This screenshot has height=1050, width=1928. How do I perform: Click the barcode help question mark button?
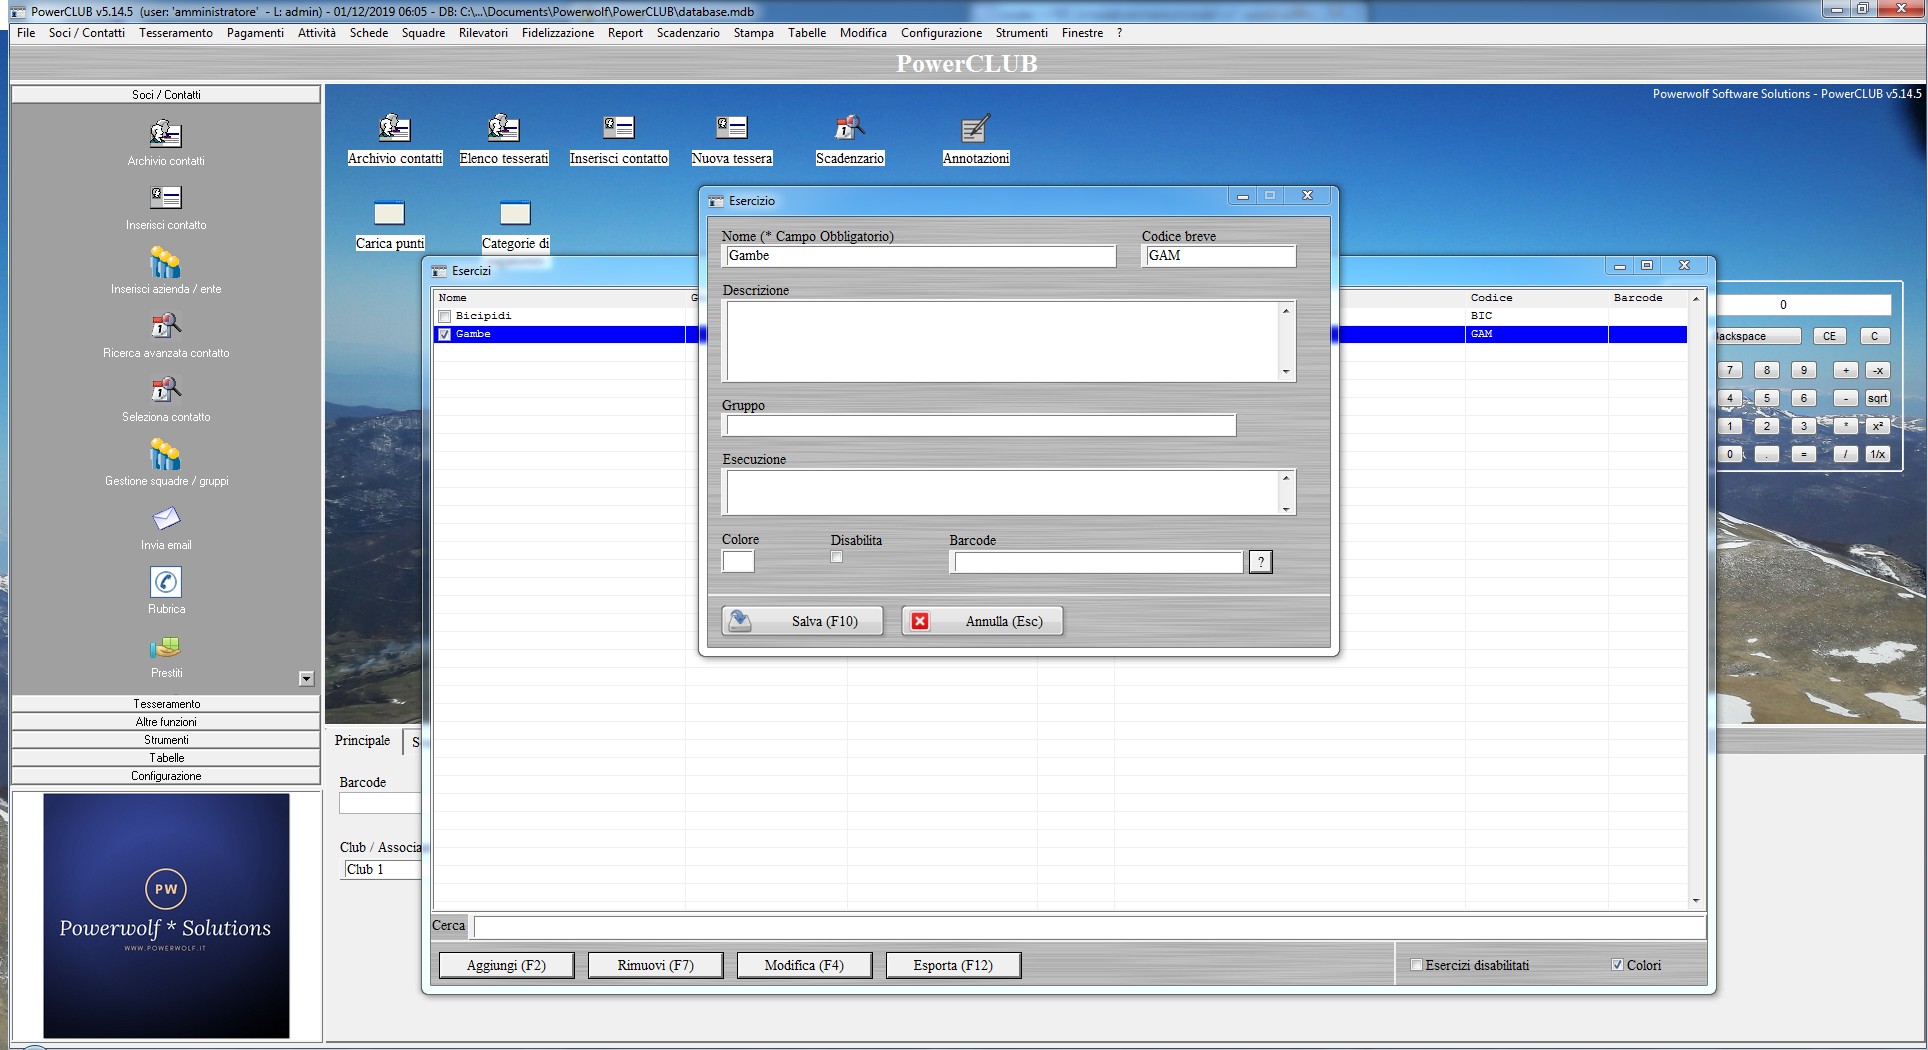(1261, 562)
